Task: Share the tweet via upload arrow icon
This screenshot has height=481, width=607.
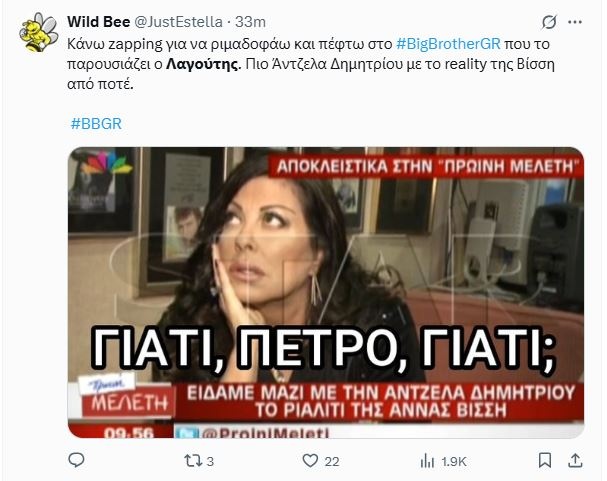Action: [x=575, y=460]
